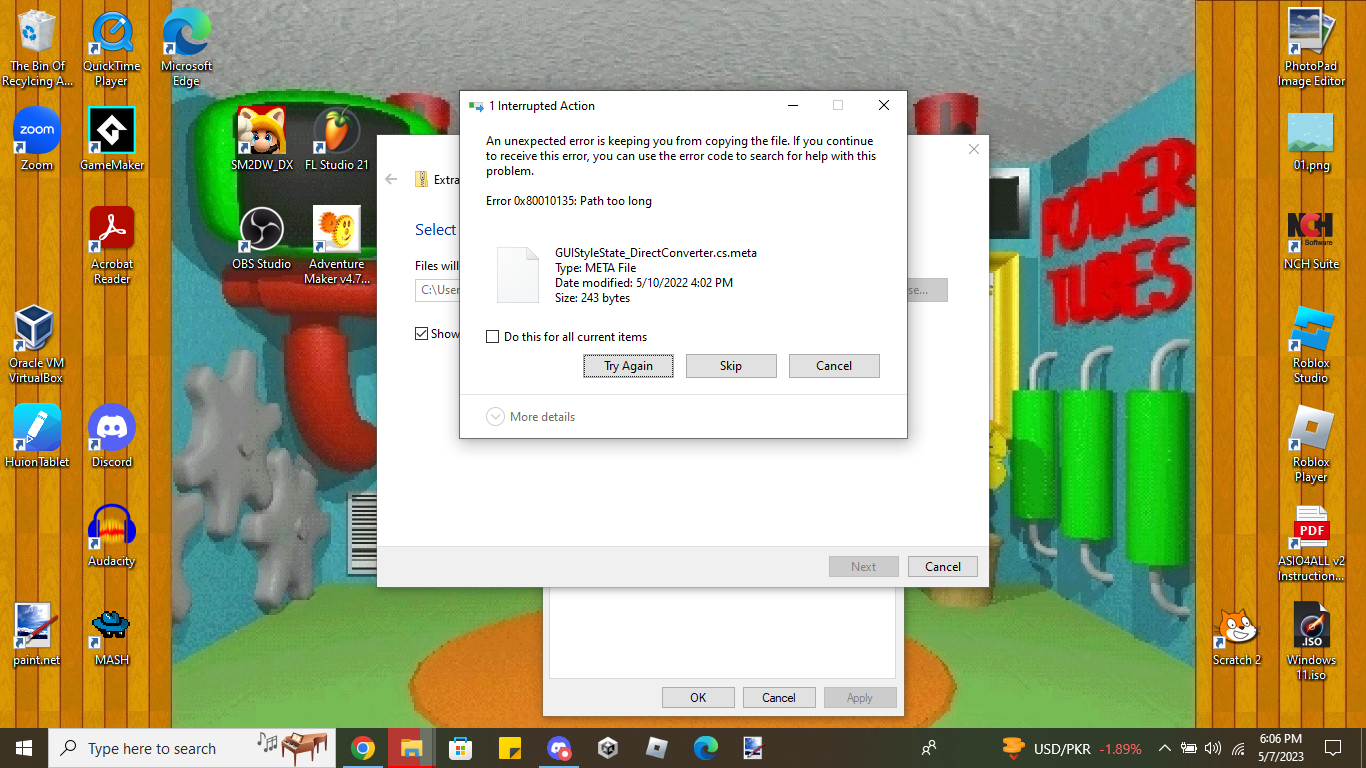Open the volume control in system tray
Image resolution: width=1366 pixels, height=768 pixels.
(x=1213, y=748)
